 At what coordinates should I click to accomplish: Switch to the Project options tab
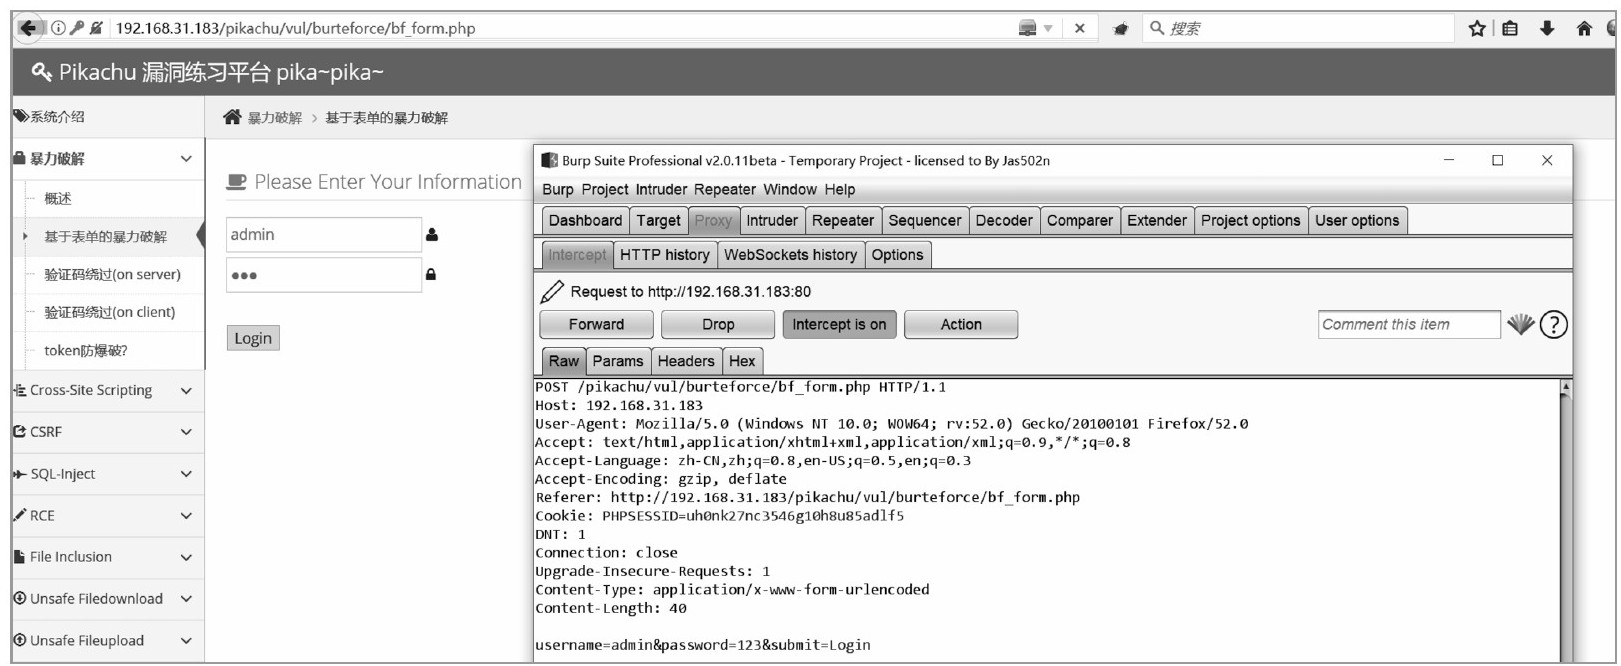coord(1251,221)
